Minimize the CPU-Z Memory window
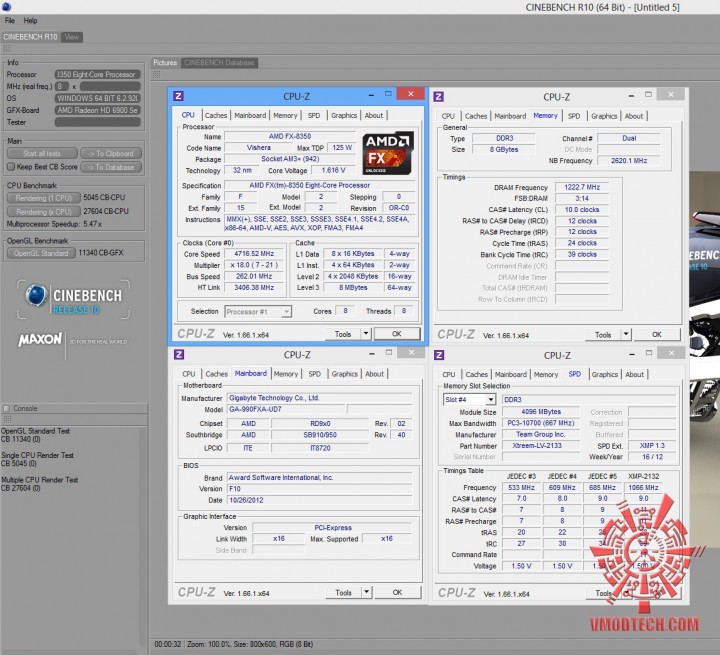This screenshot has height=655, width=720. [x=631, y=95]
